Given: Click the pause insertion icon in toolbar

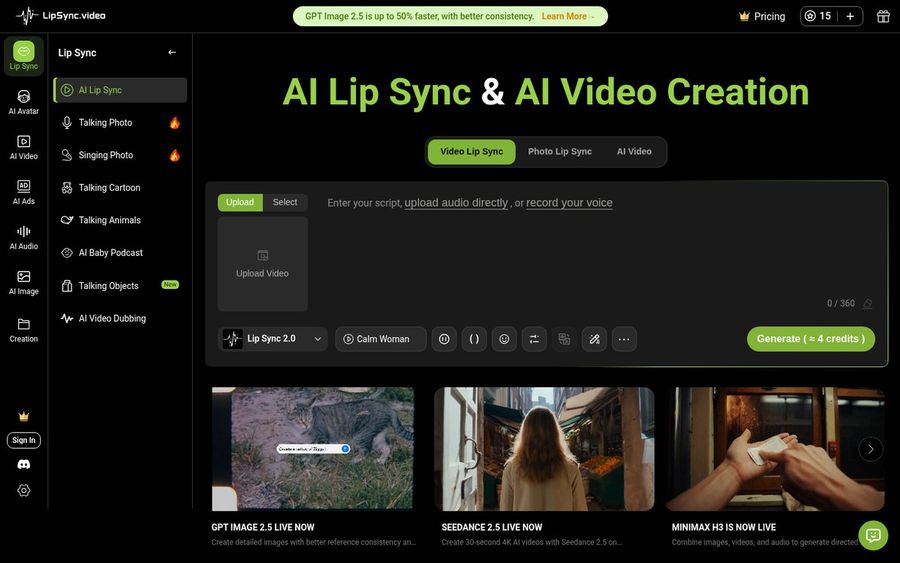Looking at the screenshot, I should tap(444, 339).
